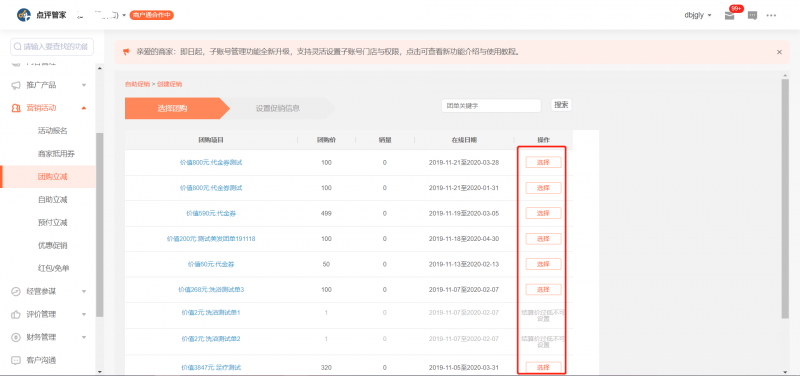The image size is (800, 376).
Task: Open 价值3847元 足疗测试 link
Action: (x=211, y=367)
